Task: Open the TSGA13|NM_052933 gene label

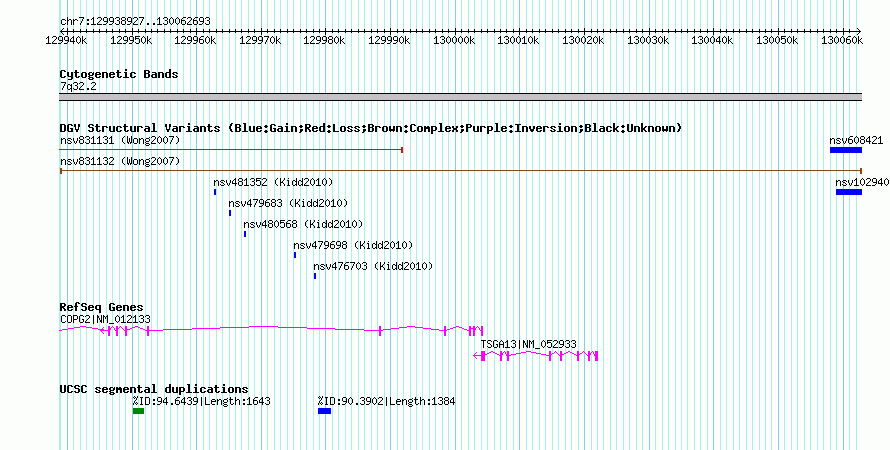Action: click(x=528, y=344)
